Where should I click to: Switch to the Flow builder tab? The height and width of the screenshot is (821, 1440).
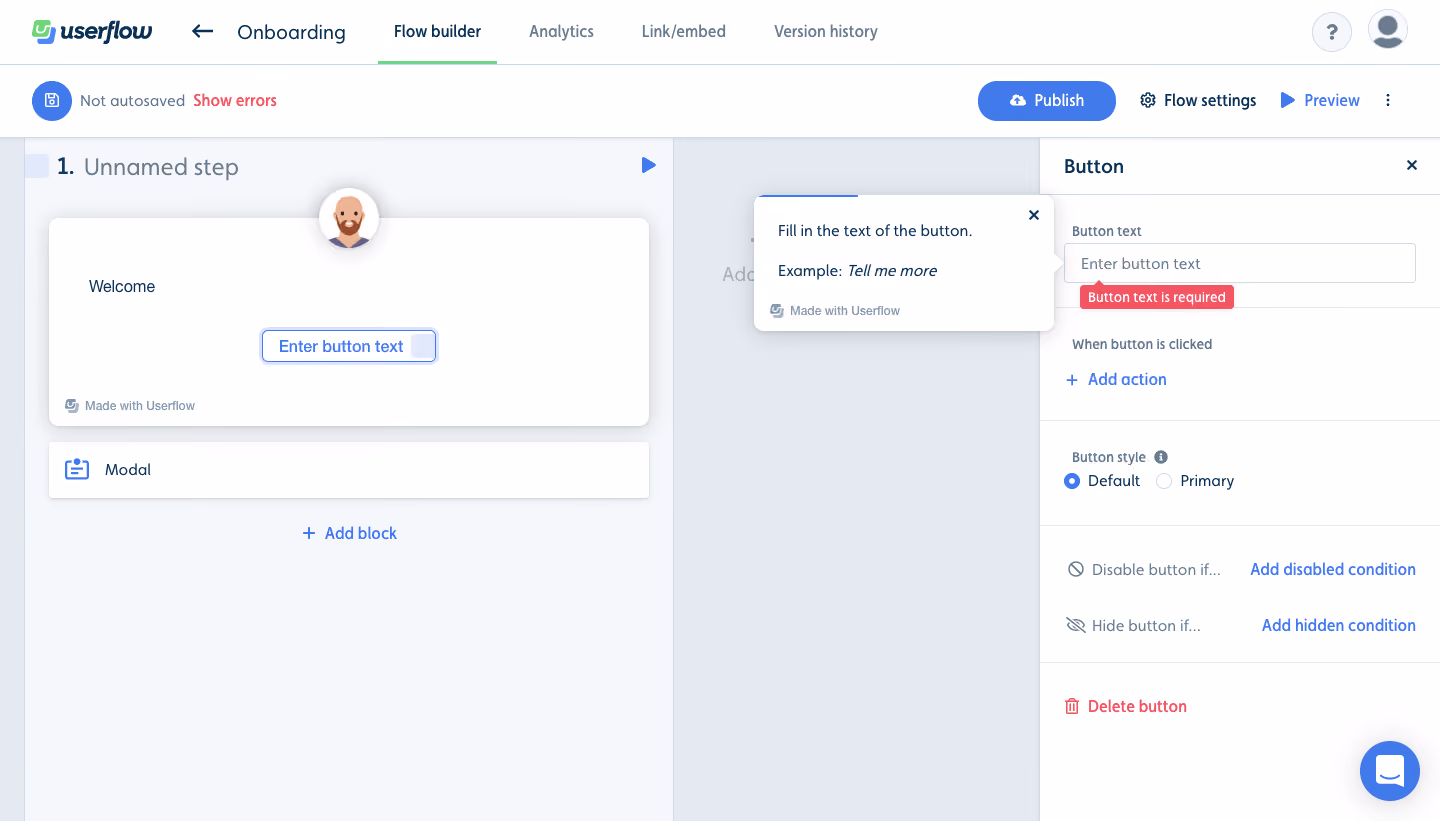[437, 32]
